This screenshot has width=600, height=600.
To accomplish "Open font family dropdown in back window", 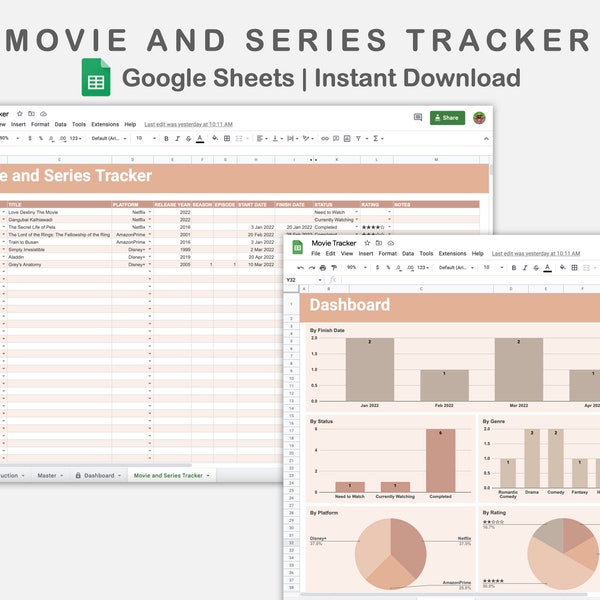I will [109, 139].
